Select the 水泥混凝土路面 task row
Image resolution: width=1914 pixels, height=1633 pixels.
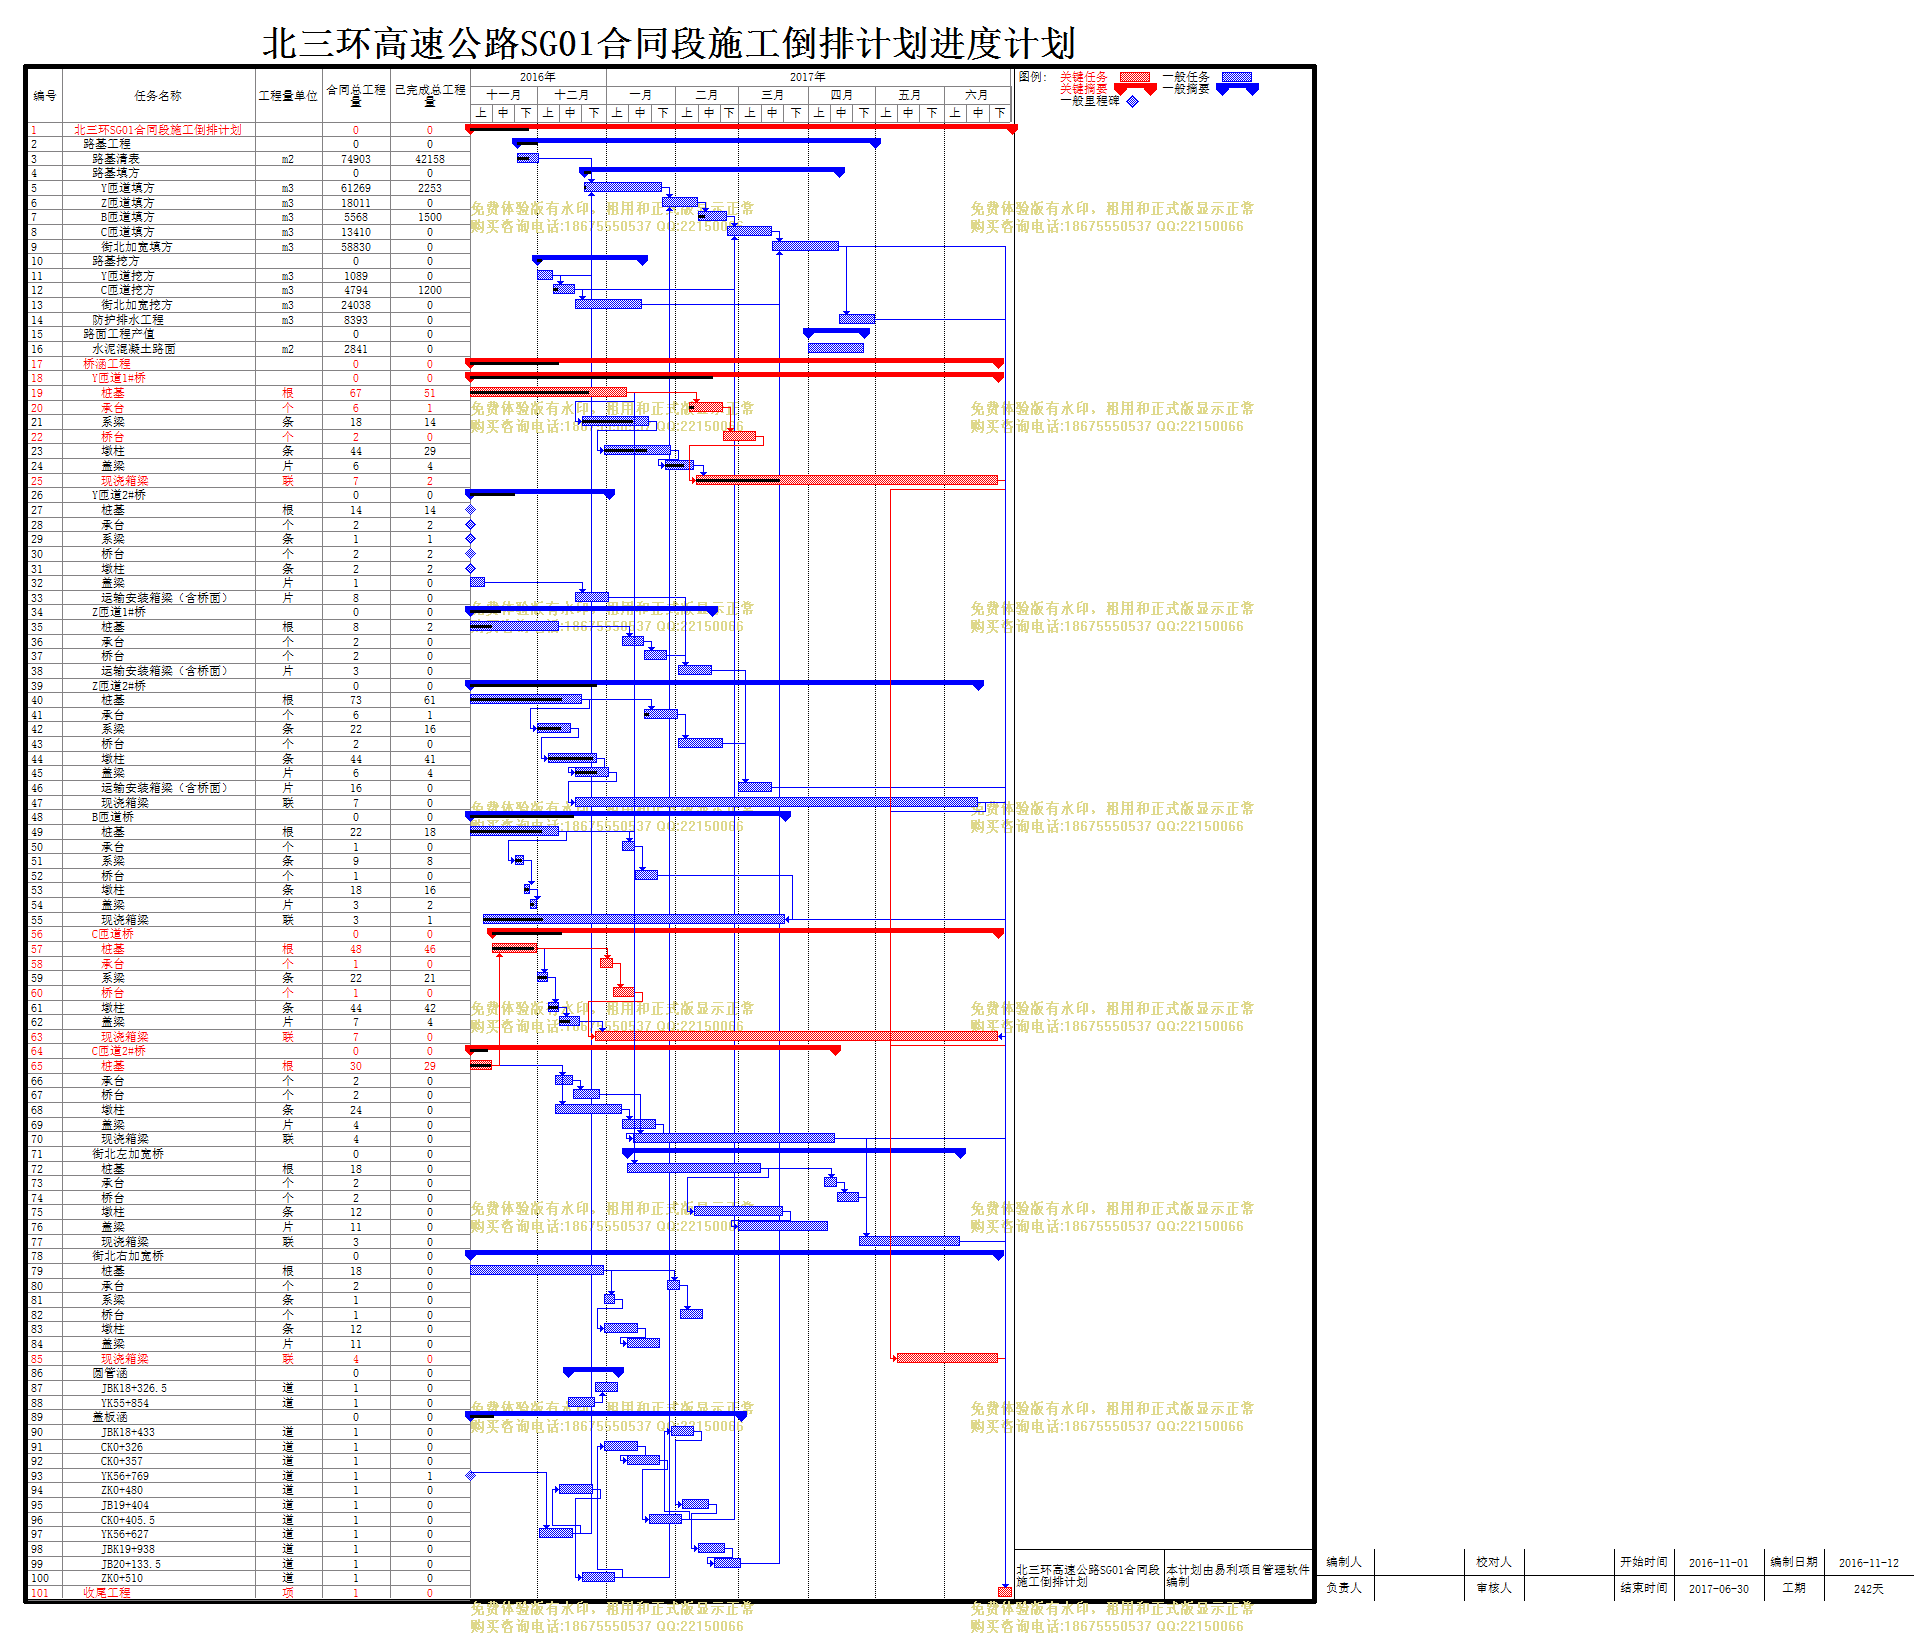pyautogui.click(x=248, y=349)
